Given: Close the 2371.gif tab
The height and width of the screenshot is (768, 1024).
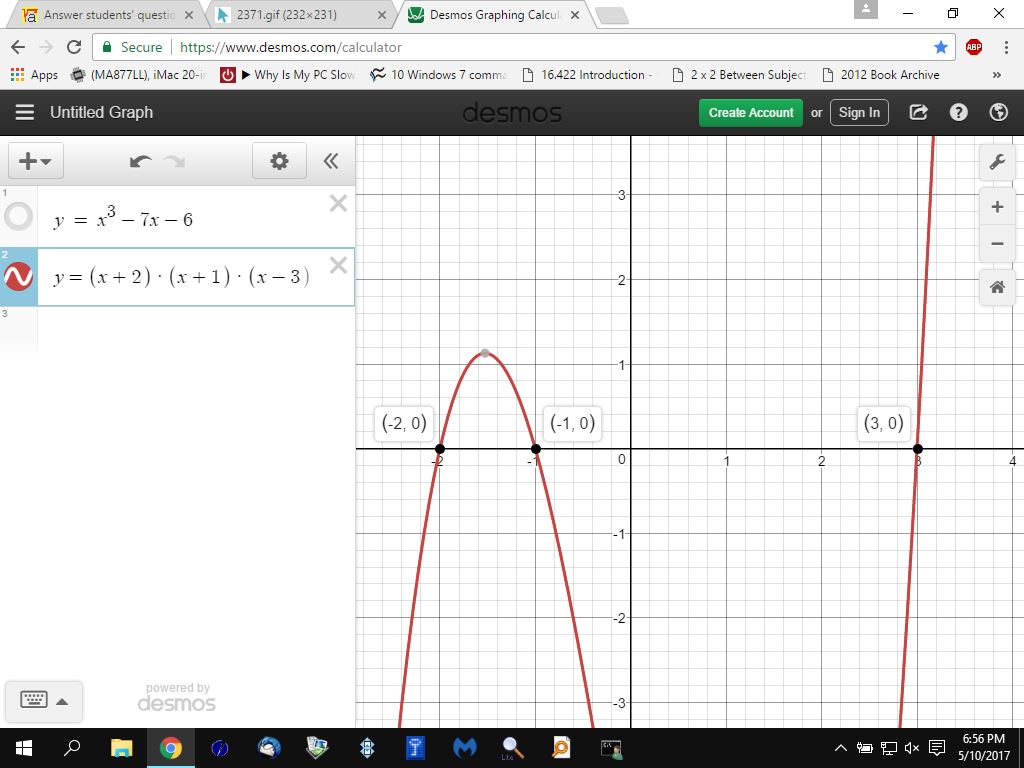Looking at the screenshot, I should pos(382,15).
